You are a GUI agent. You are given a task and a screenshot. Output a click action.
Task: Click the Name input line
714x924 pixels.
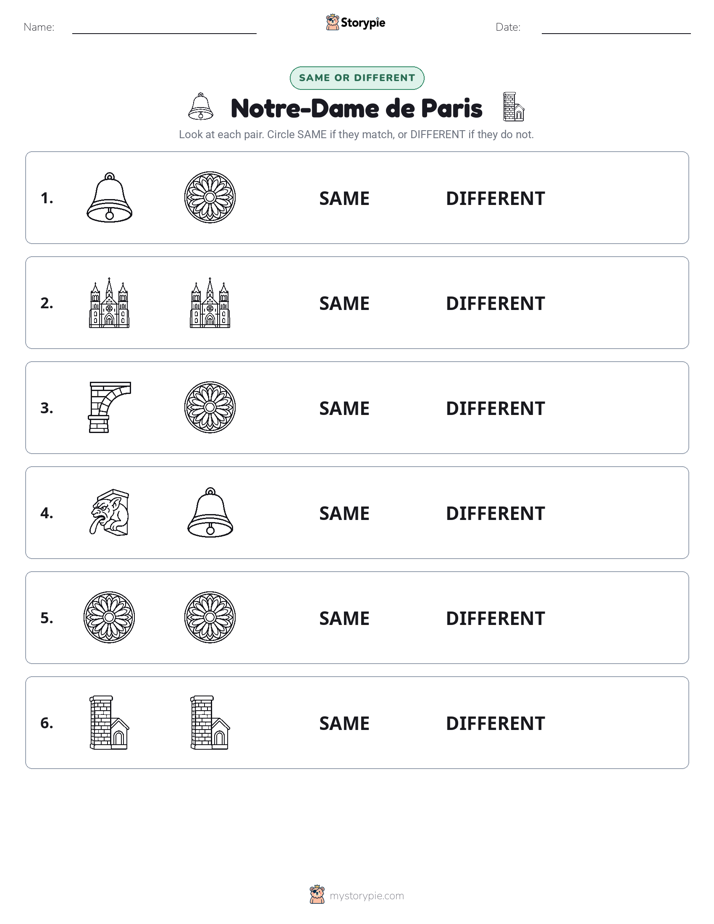164,28
